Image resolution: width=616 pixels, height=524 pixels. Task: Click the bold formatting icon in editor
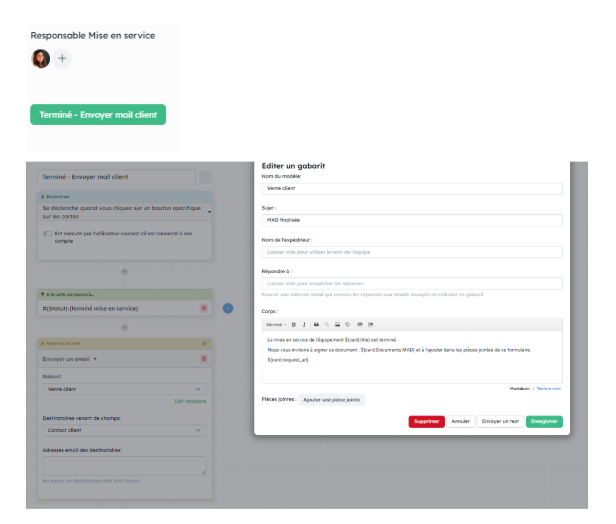click(x=294, y=325)
